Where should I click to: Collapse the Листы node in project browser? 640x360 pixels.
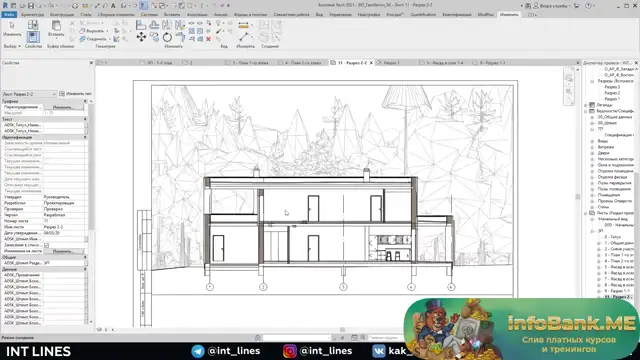[x=587, y=213]
